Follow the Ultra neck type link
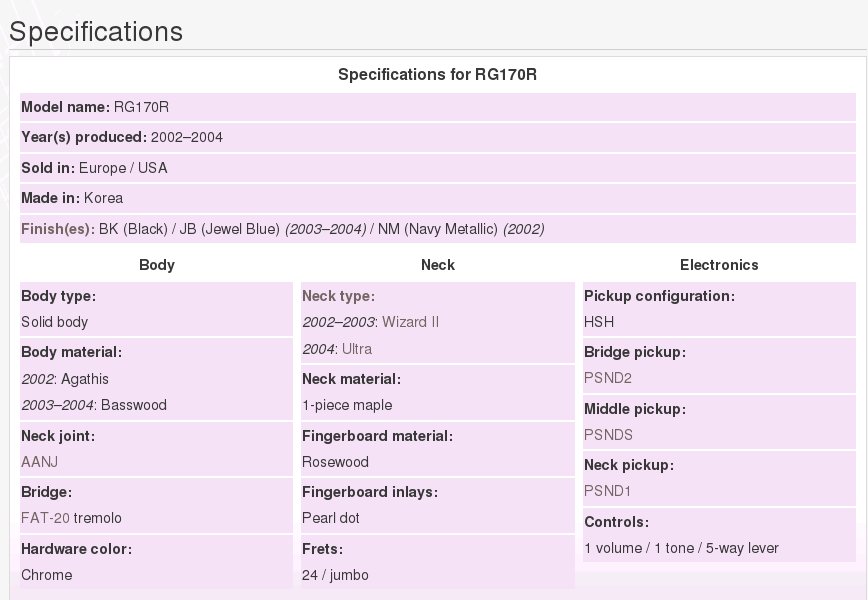This screenshot has height=600, width=868. coord(359,349)
